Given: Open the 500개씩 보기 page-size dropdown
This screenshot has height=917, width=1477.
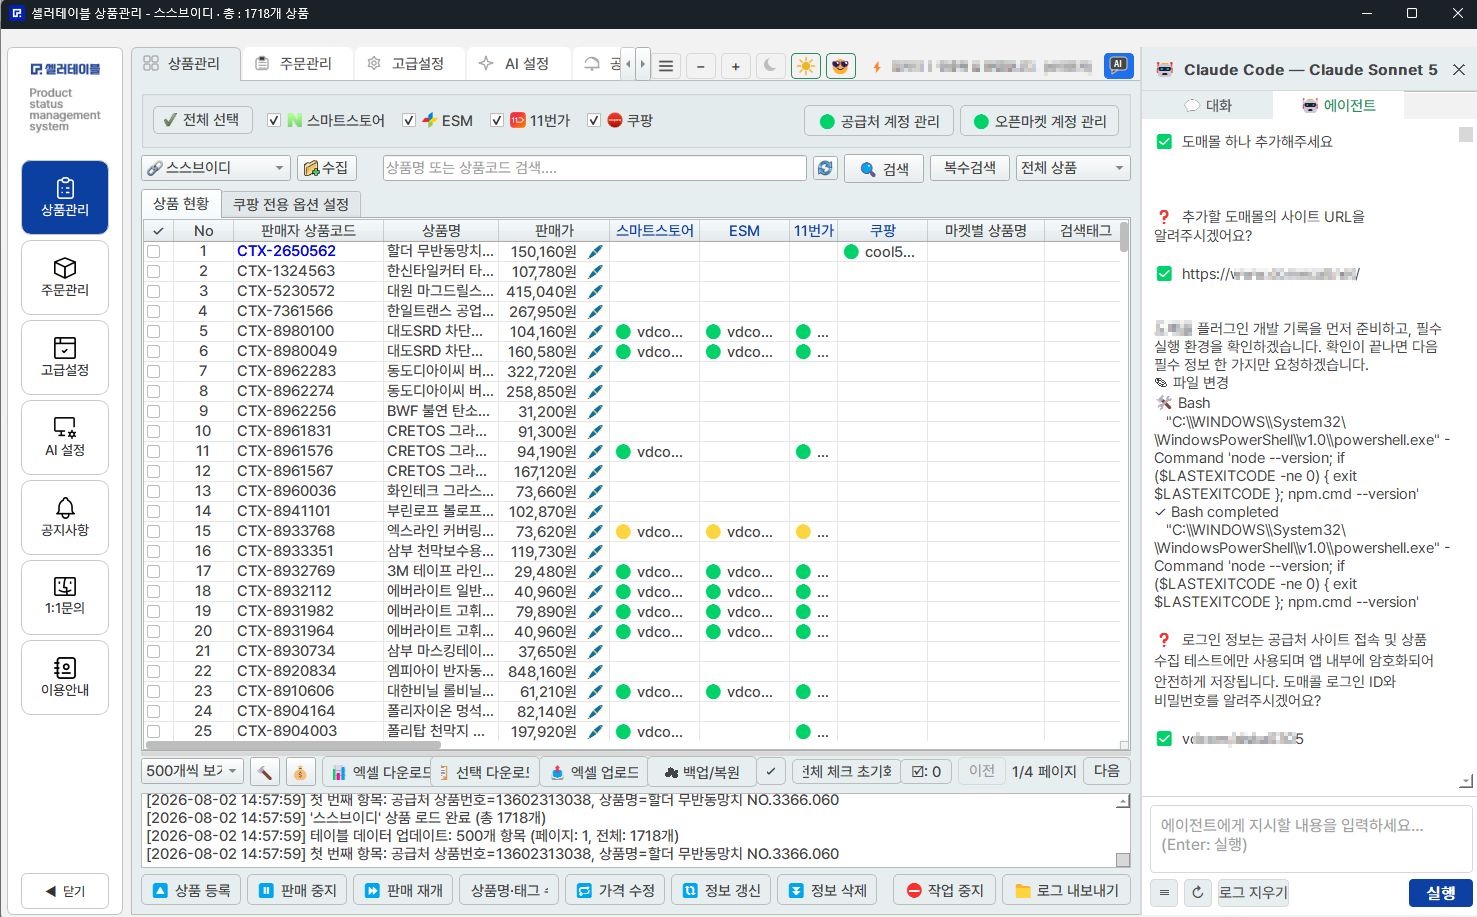Looking at the screenshot, I should pos(193,771).
